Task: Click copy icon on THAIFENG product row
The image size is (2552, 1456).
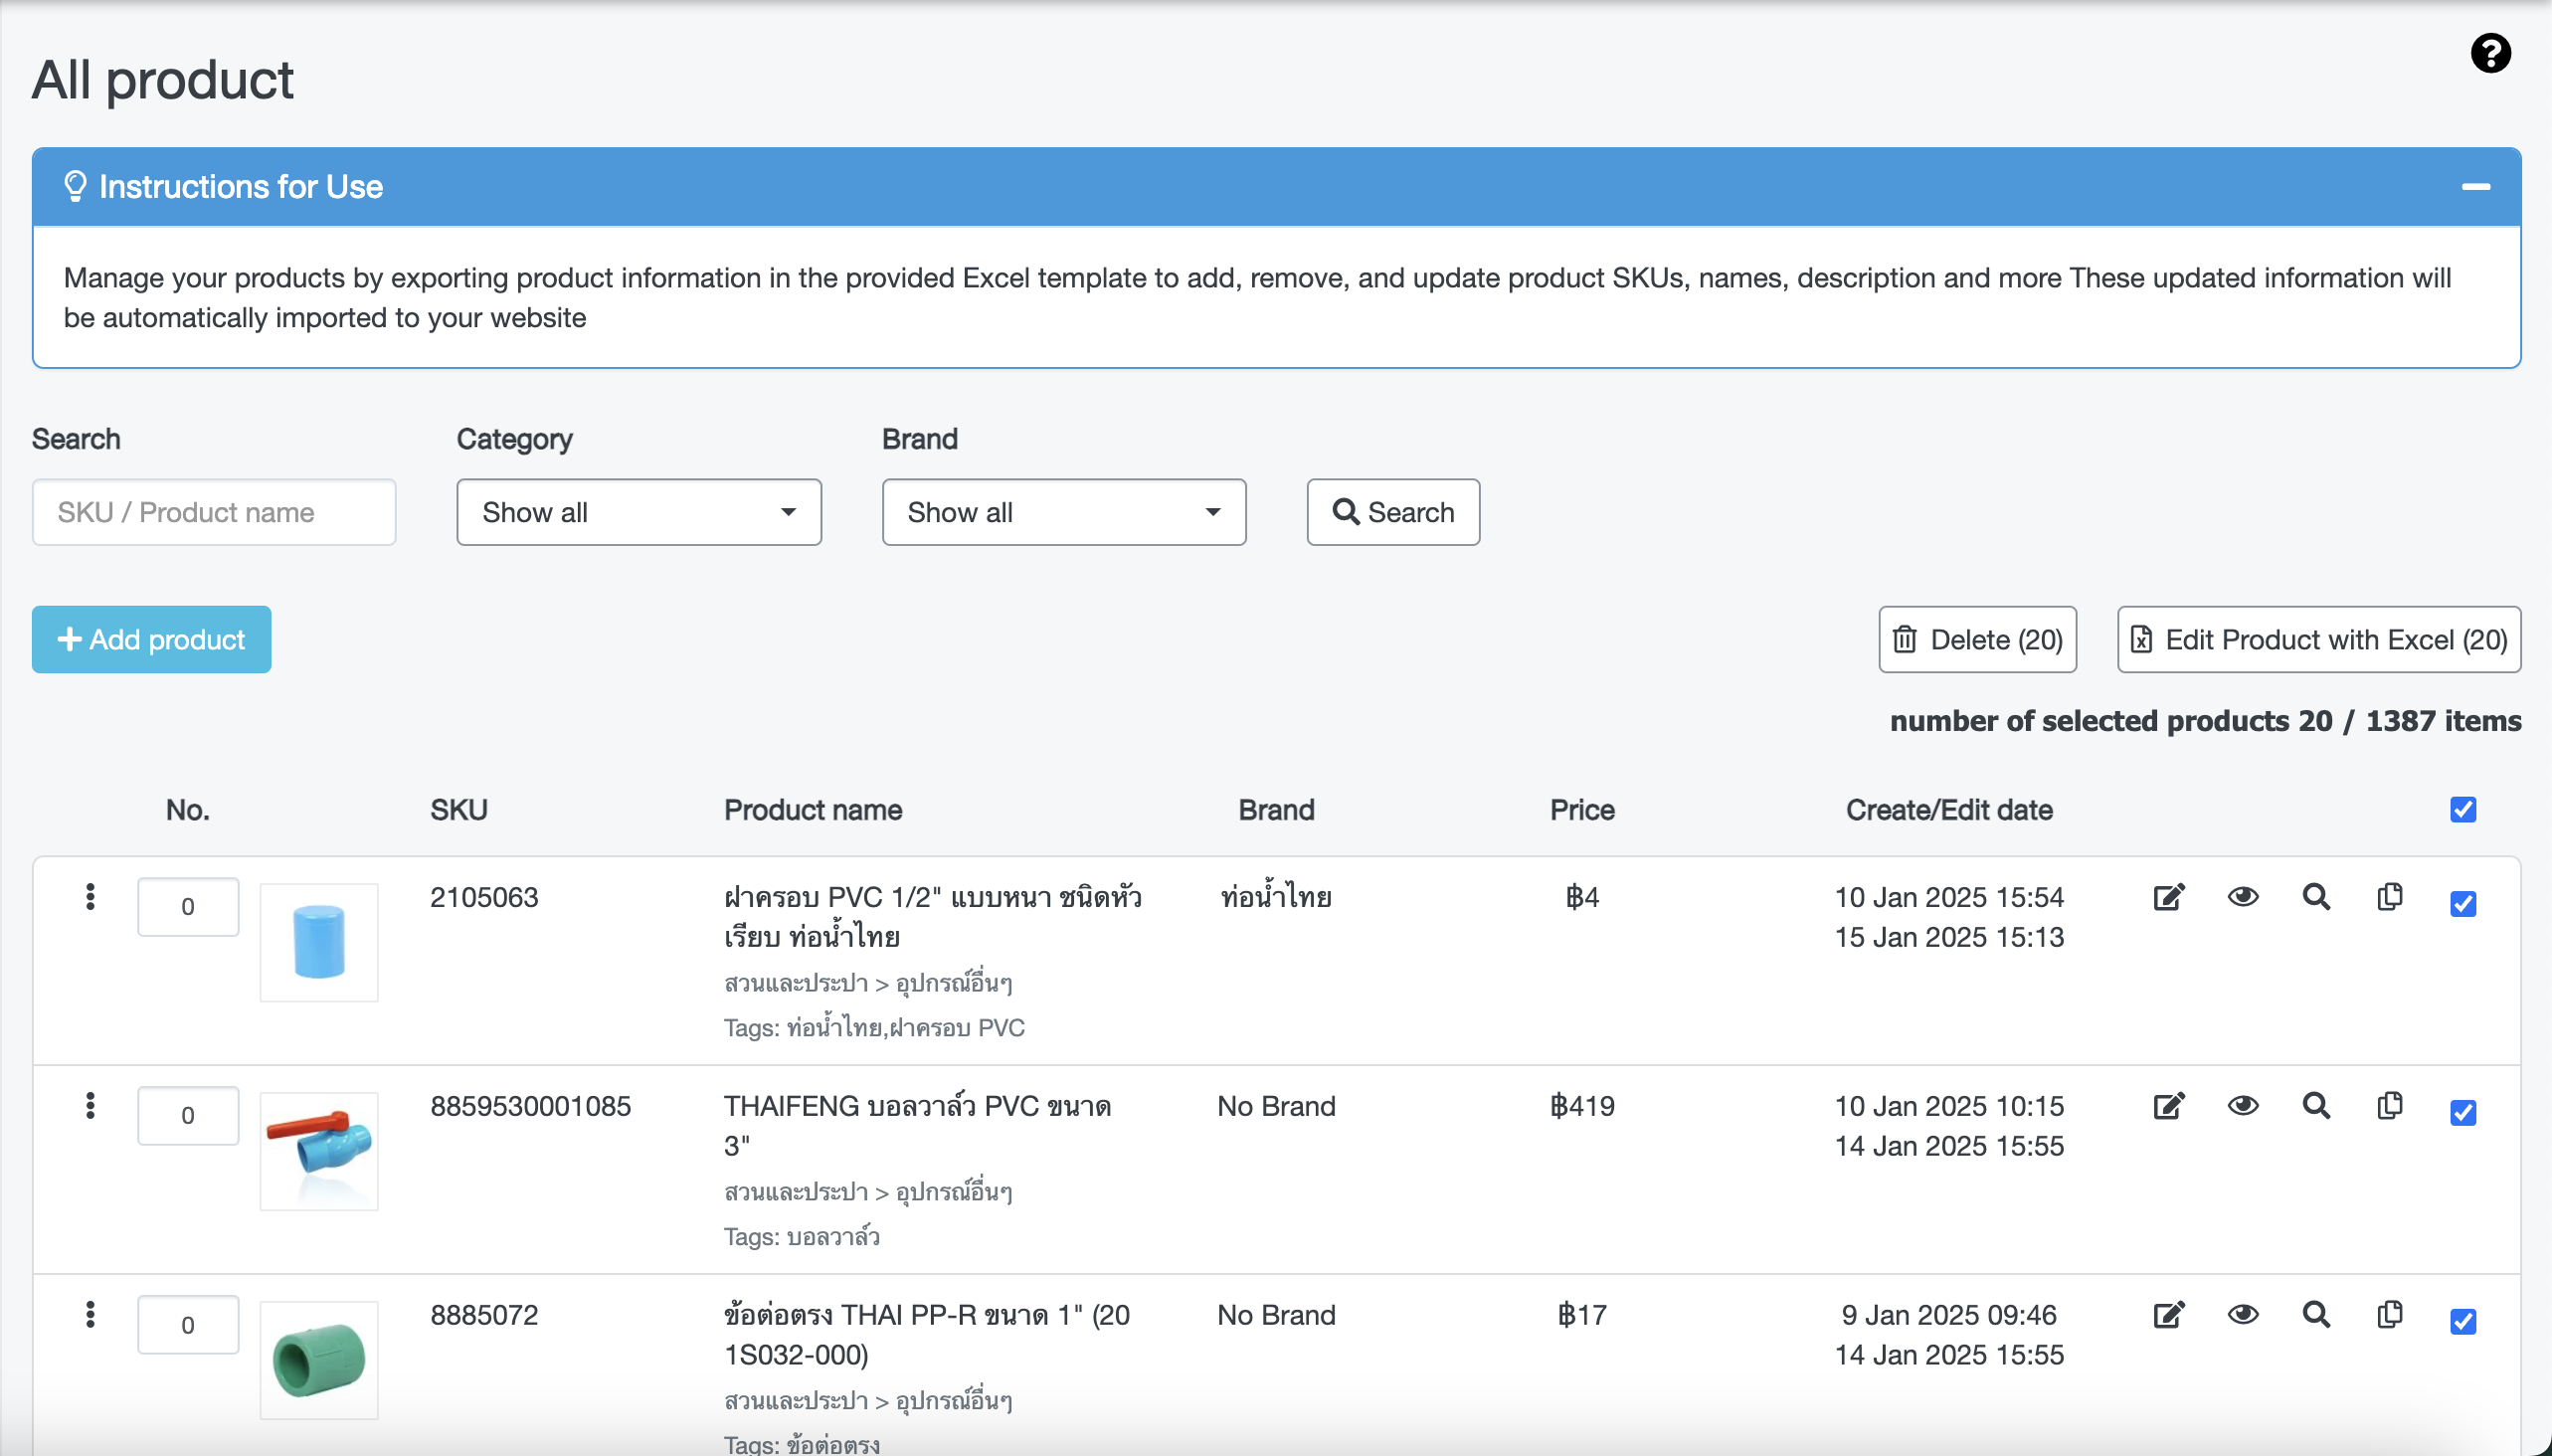Action: (2389, 1105)
